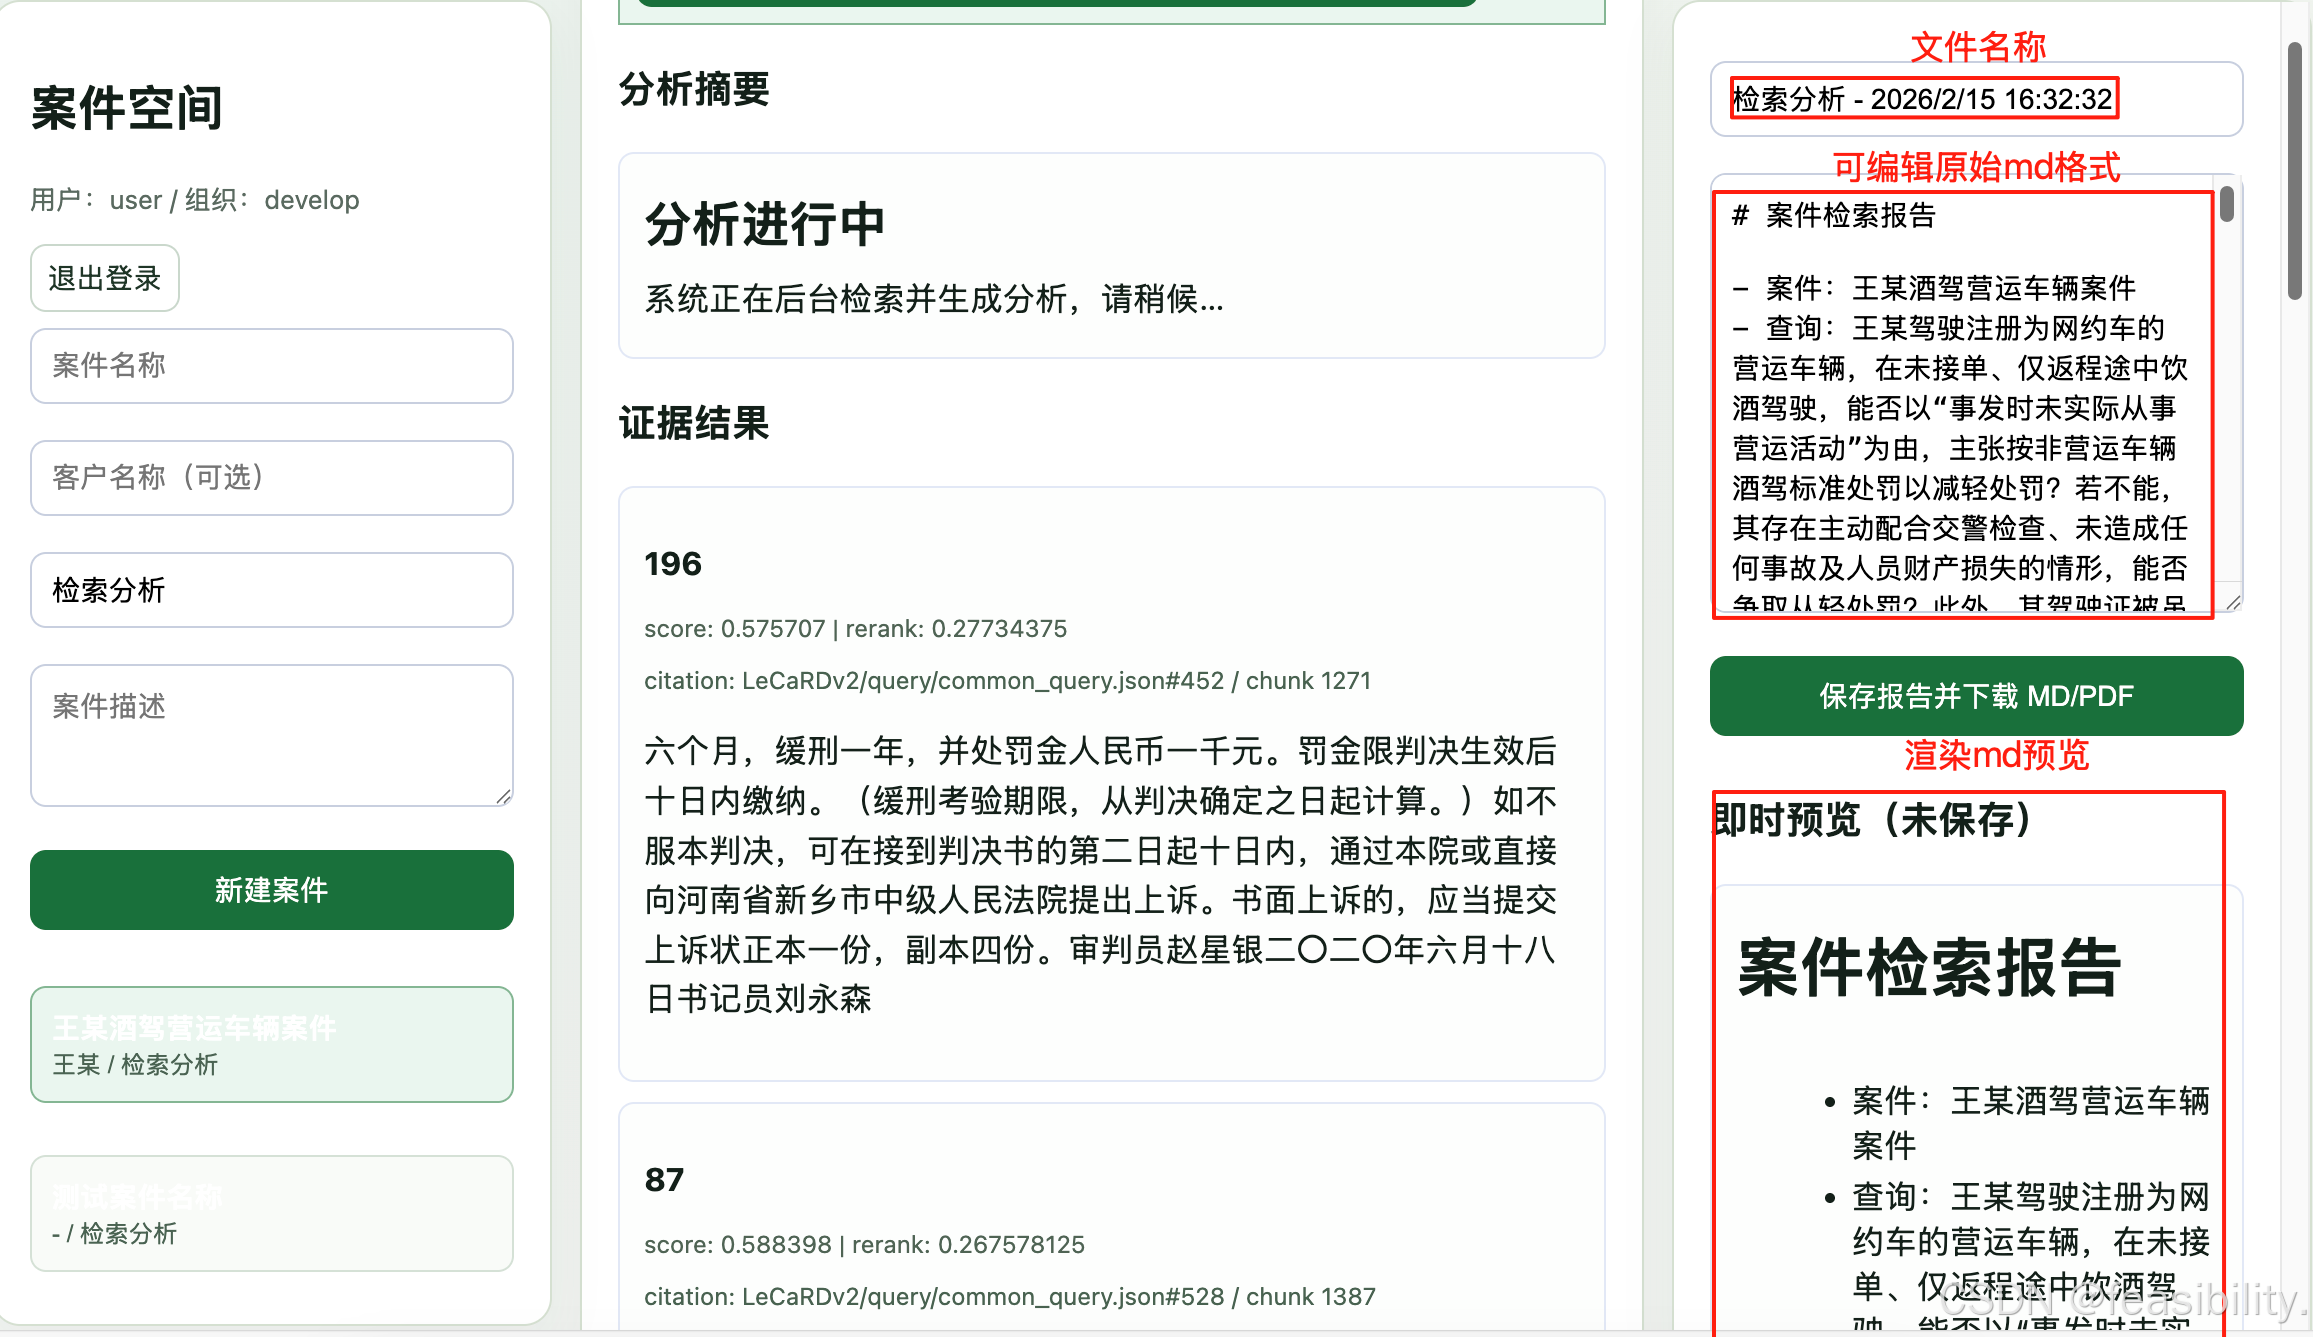Grab the 案件描述 textarea resize handle
The image size is (2314, 1338).
tap(504, 797)
